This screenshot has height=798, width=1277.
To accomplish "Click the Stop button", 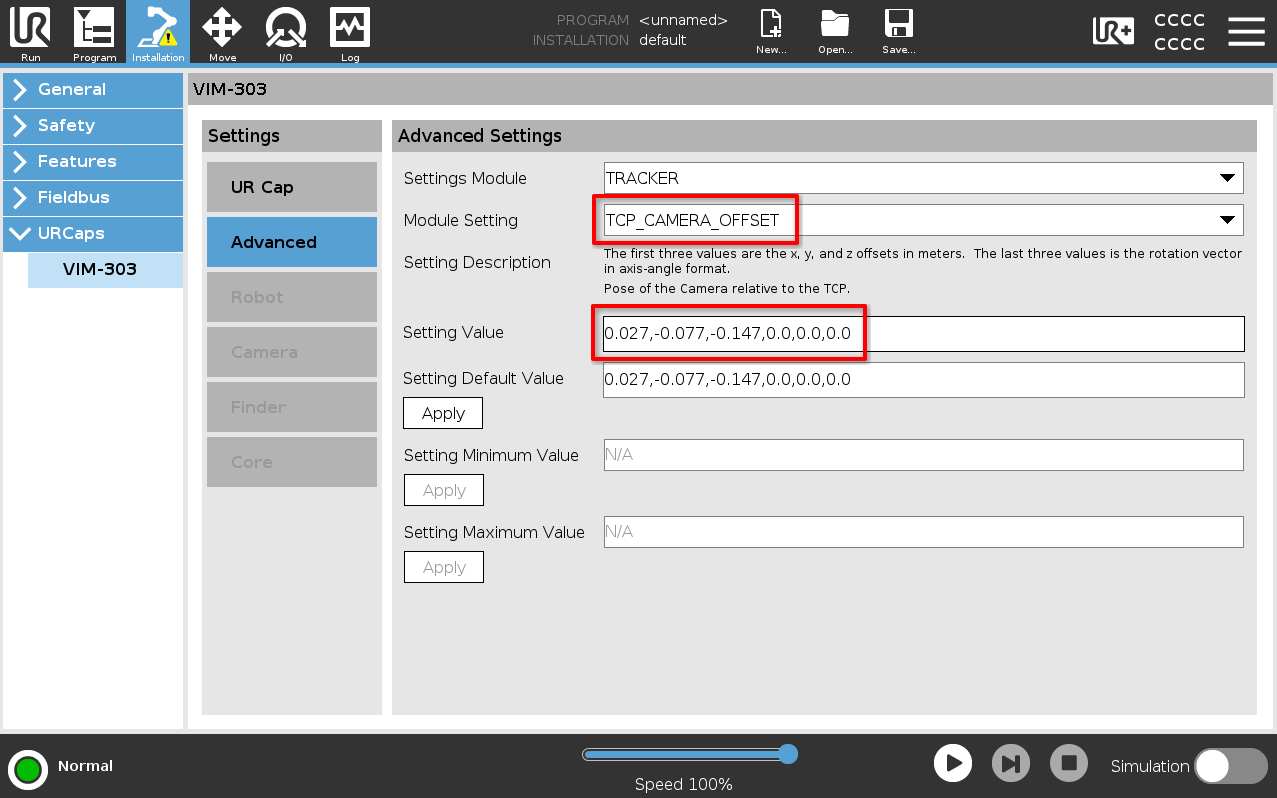I will 1069,764.
